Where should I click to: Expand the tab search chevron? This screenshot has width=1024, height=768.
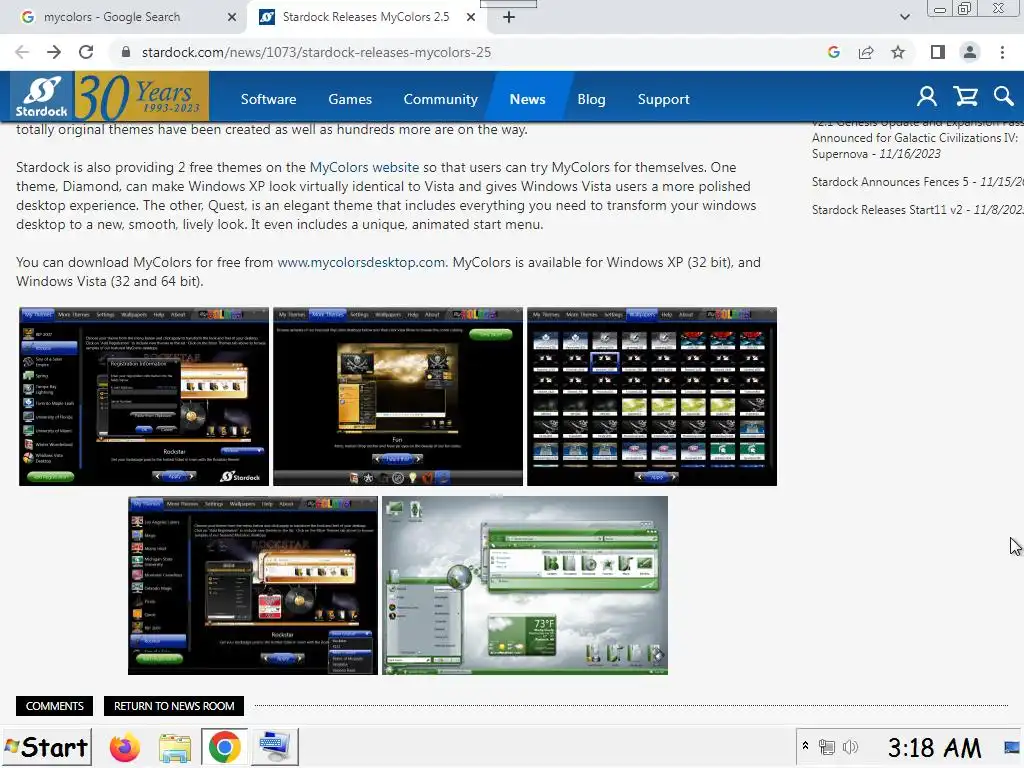click(904, 17)
